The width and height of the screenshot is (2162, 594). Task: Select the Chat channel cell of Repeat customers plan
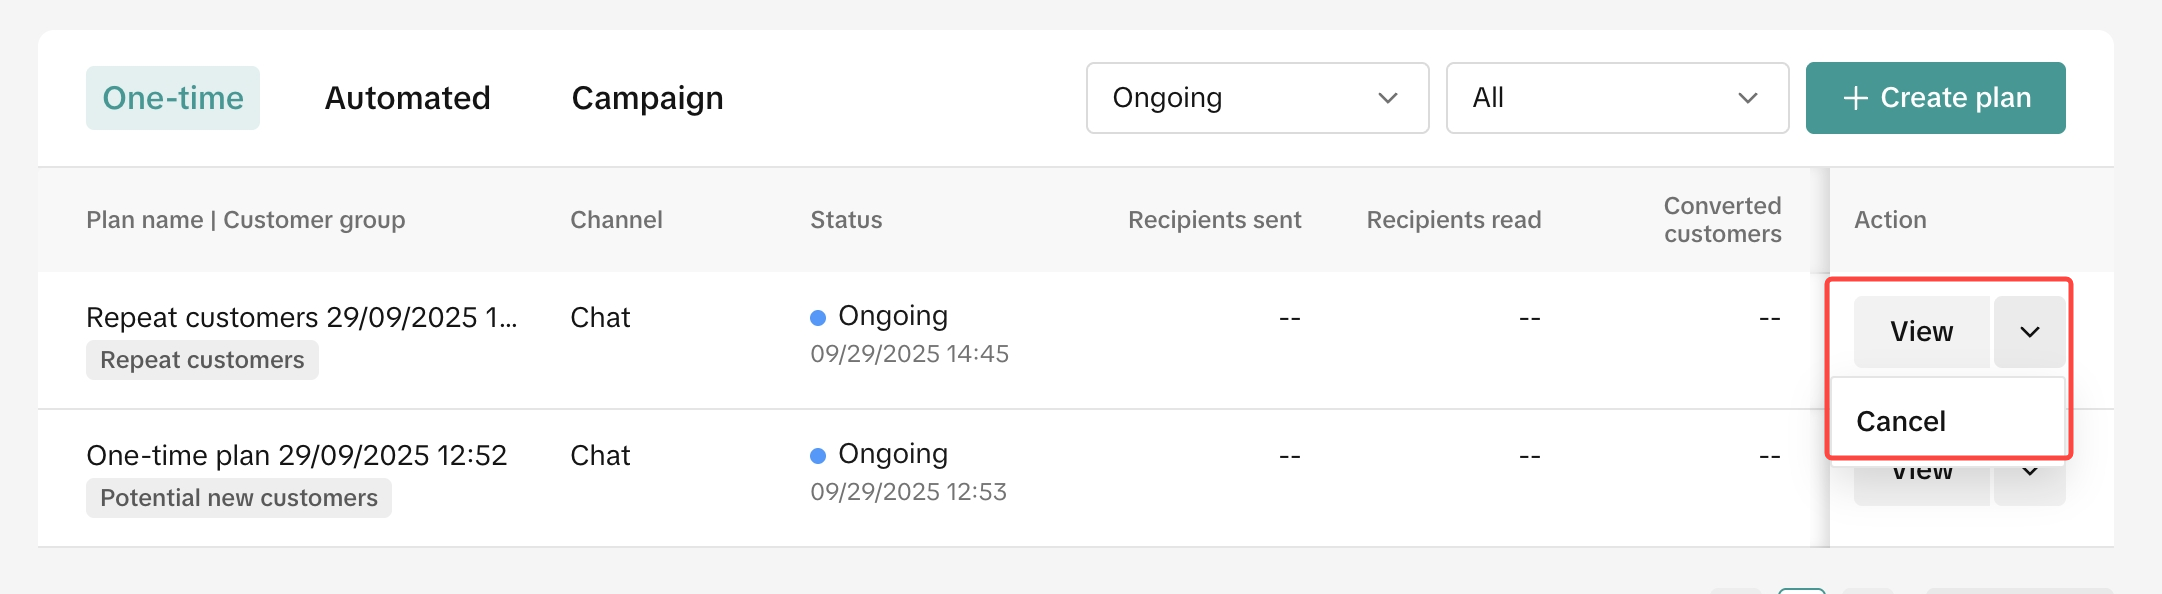[600, 318]
